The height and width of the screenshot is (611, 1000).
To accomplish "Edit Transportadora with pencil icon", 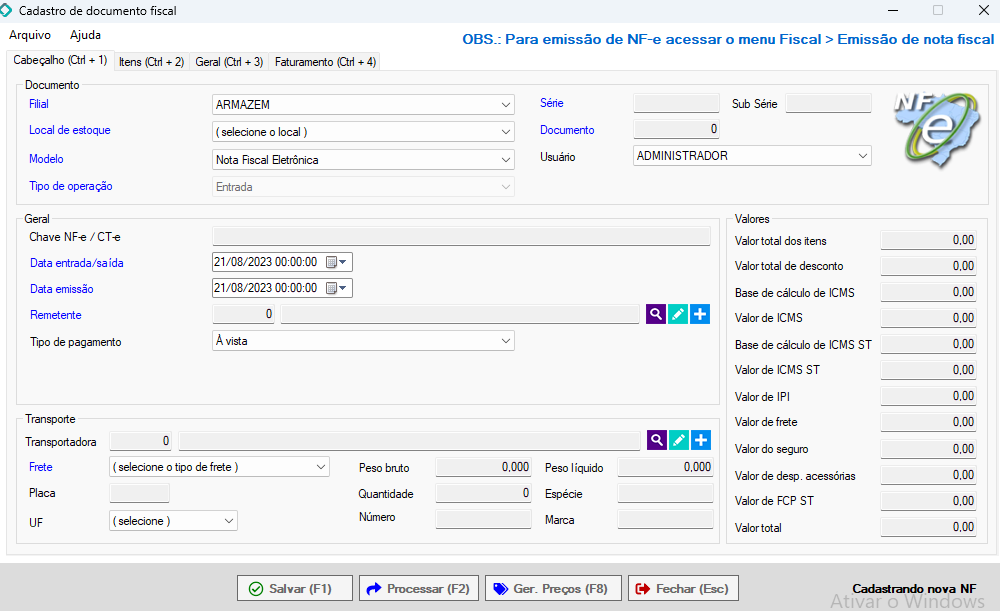I will [x=678, y=440].
